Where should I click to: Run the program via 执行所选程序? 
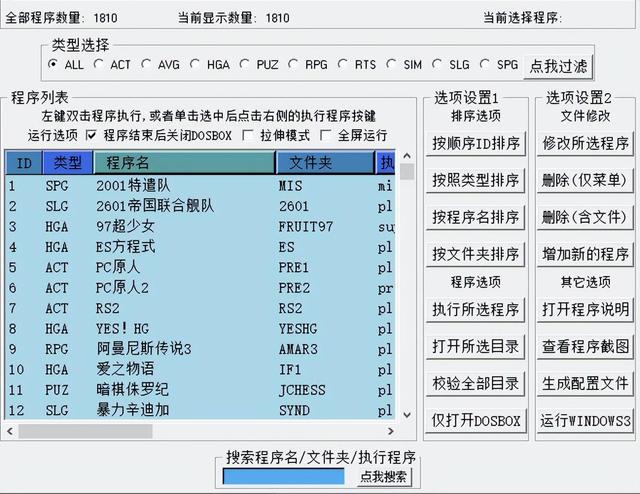[x=476, y=309]
